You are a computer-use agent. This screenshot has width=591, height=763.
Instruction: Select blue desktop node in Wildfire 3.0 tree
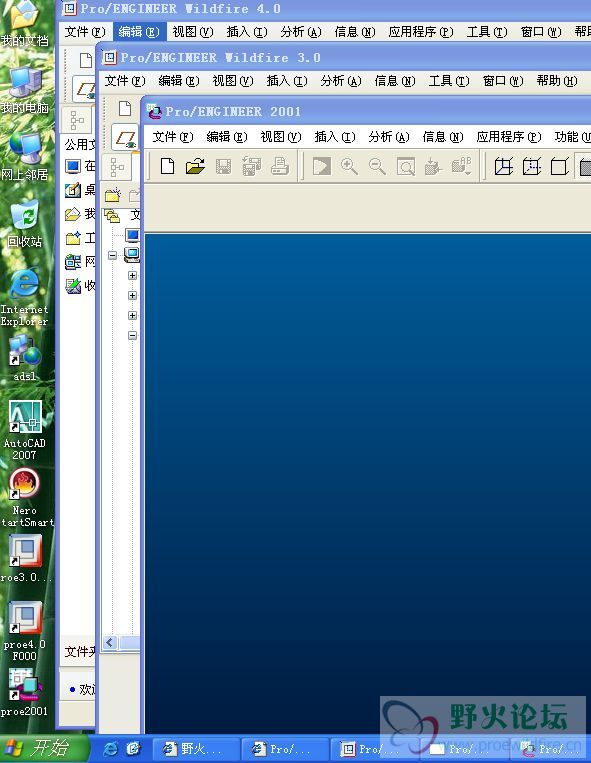pos(132,235)
